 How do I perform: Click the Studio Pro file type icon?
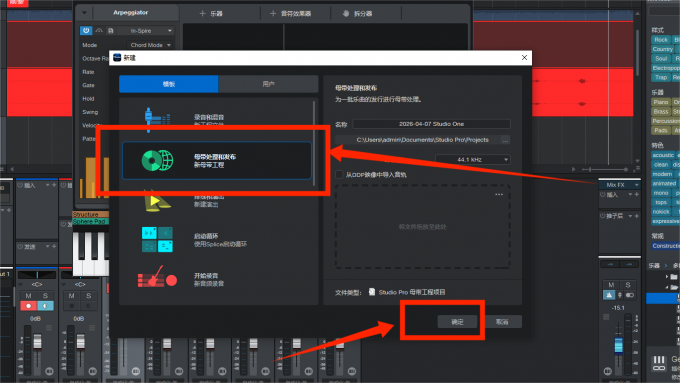[x=372, y=292]
